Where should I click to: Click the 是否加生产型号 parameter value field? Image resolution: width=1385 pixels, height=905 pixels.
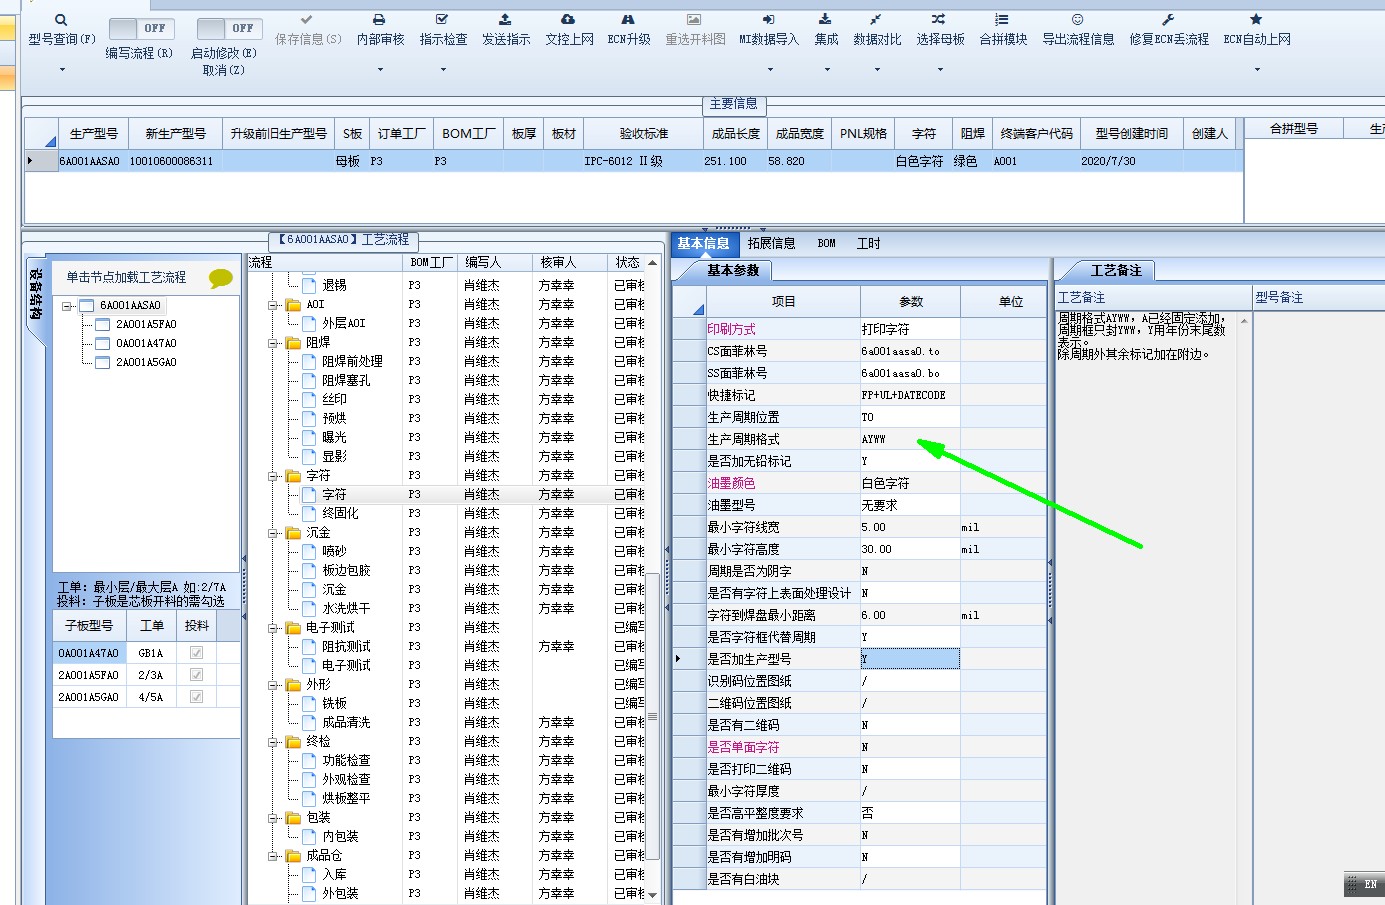click(909, 659)
